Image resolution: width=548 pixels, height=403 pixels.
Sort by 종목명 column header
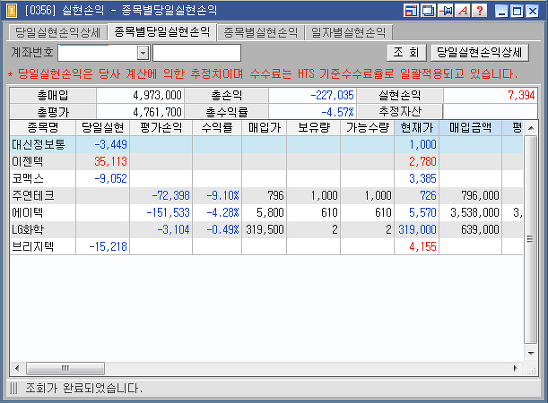pos(43,128)
